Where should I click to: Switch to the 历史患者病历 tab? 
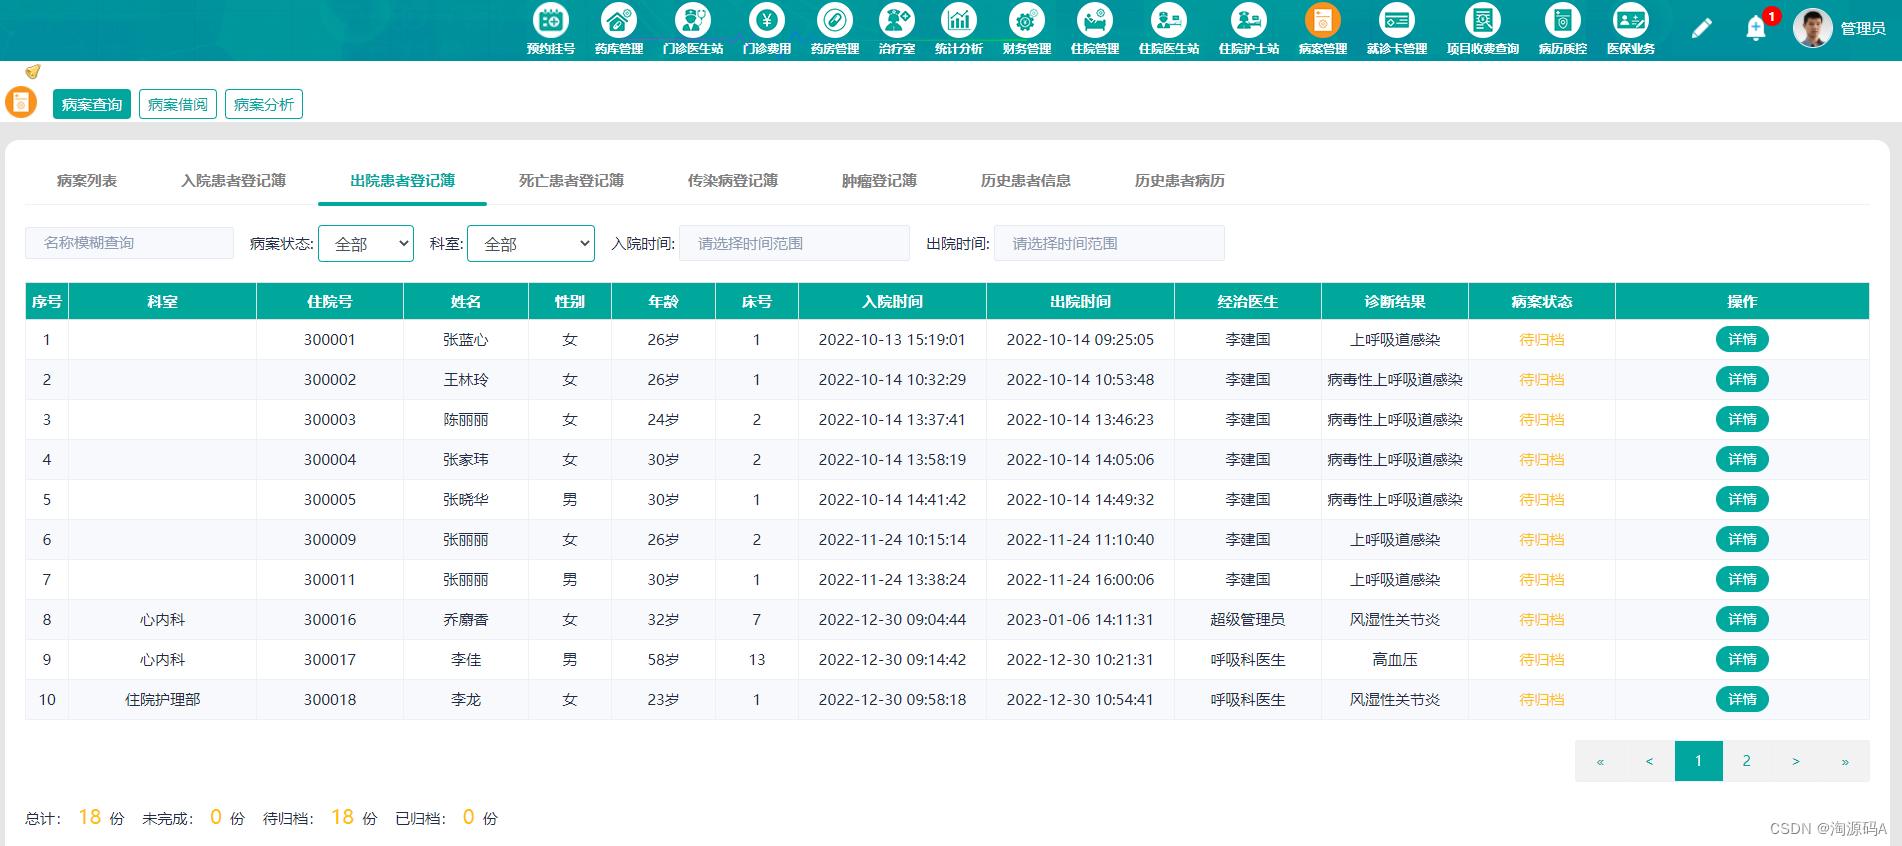pos(1180,180)
